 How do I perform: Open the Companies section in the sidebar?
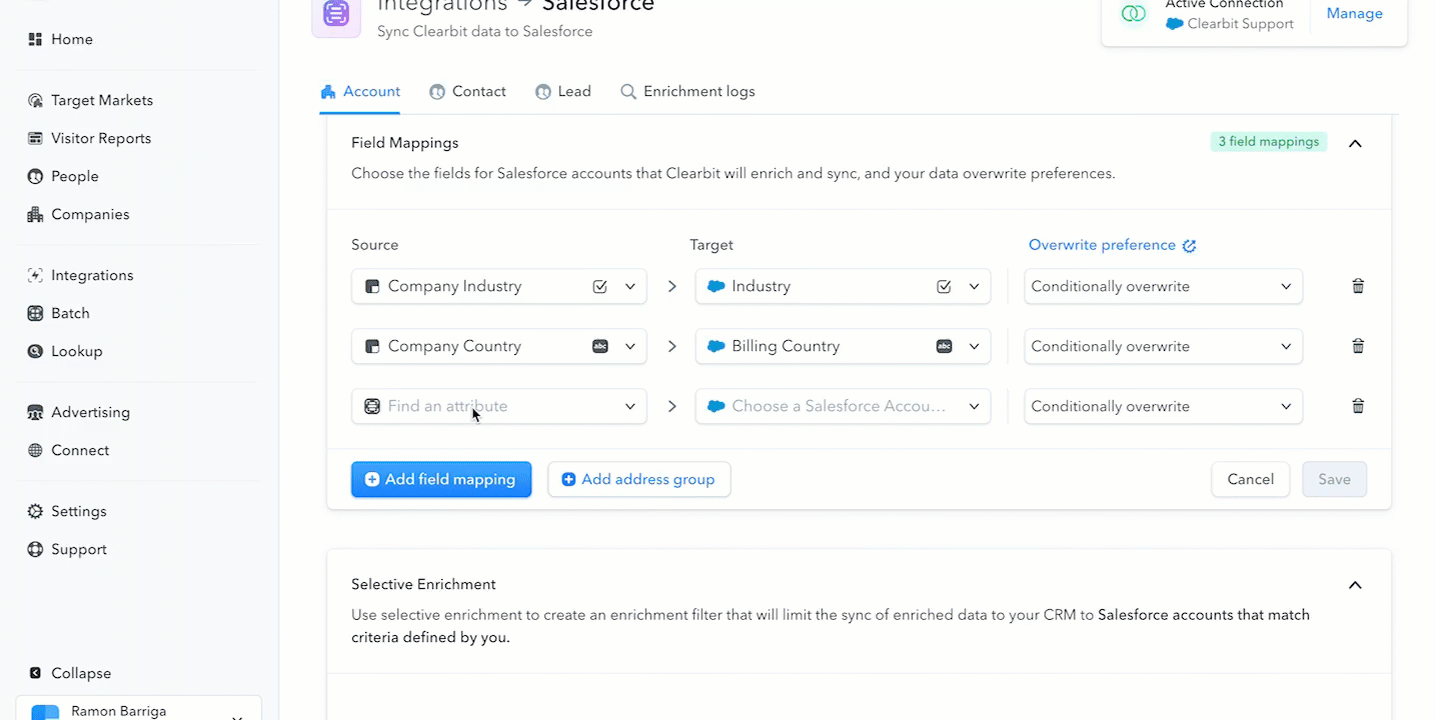pyautogui.click(x=89, y=213)
